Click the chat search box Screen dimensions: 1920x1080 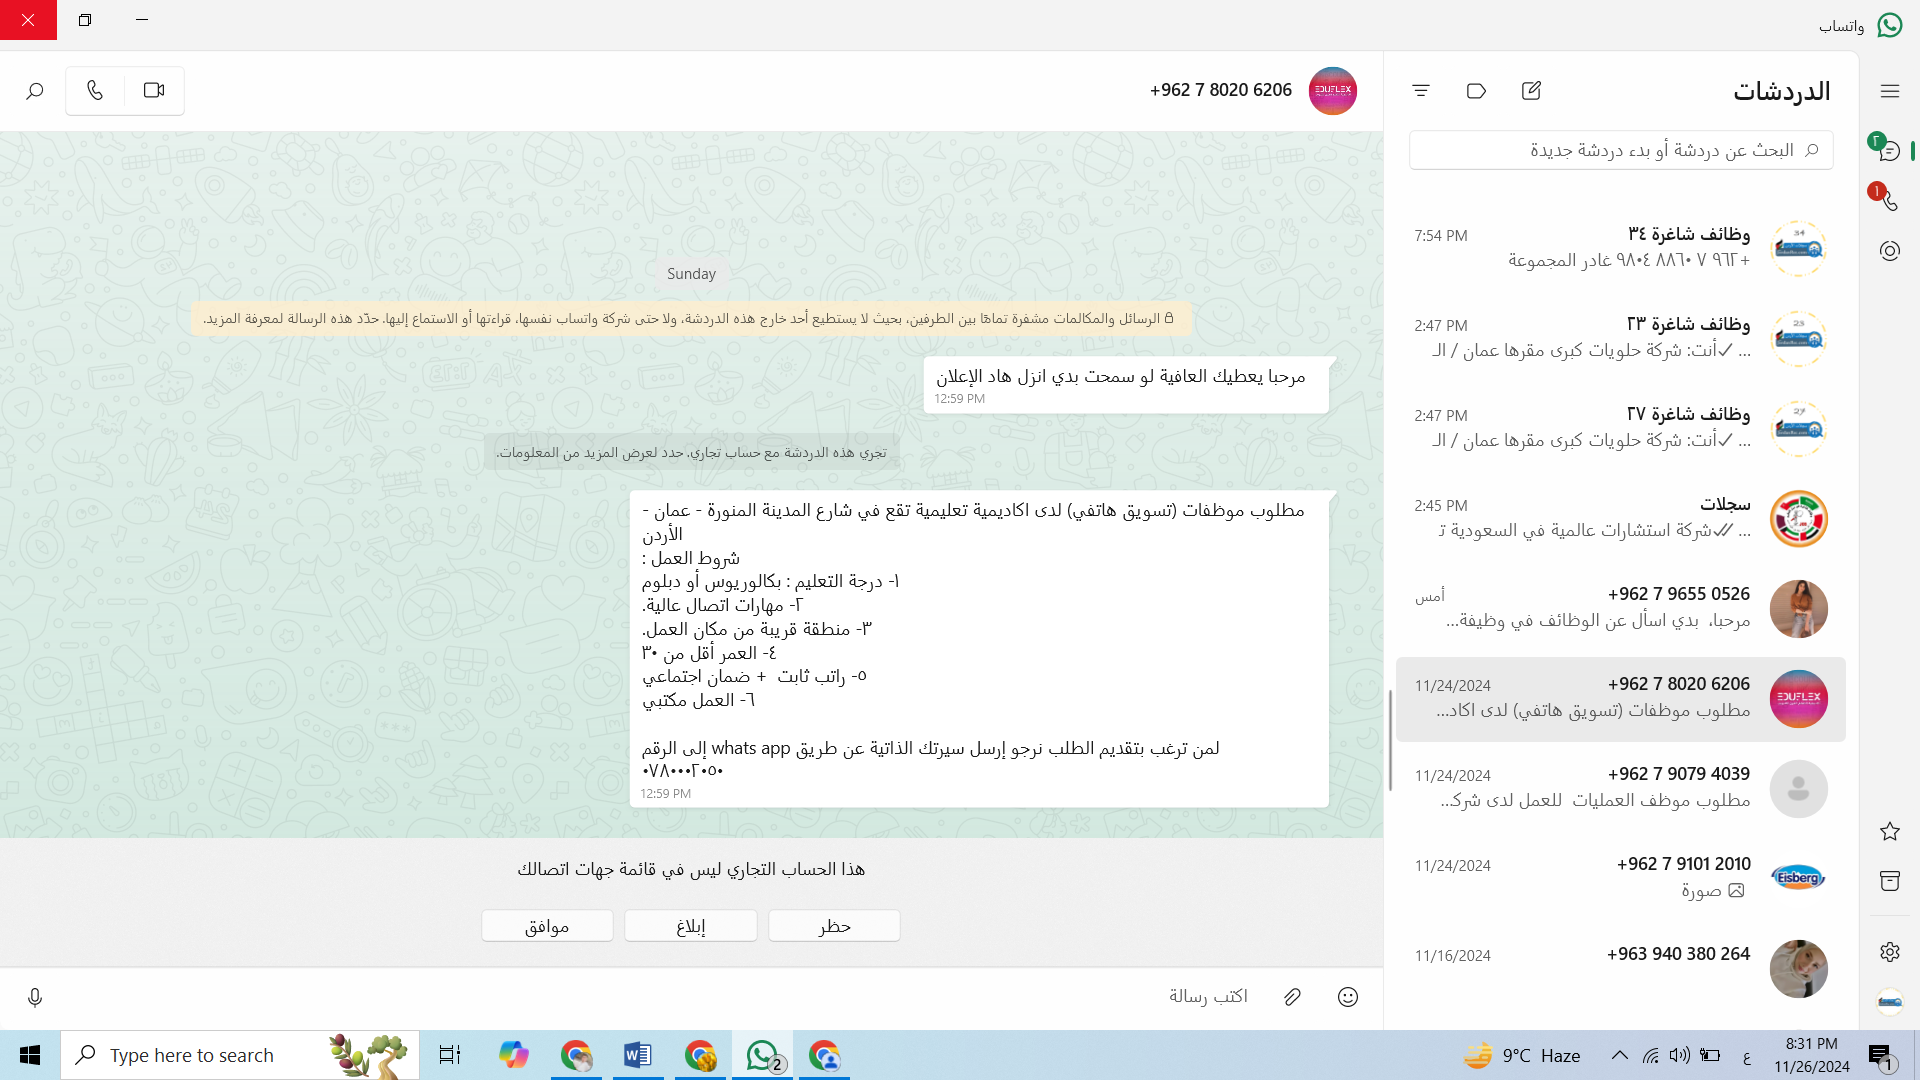1621,150
